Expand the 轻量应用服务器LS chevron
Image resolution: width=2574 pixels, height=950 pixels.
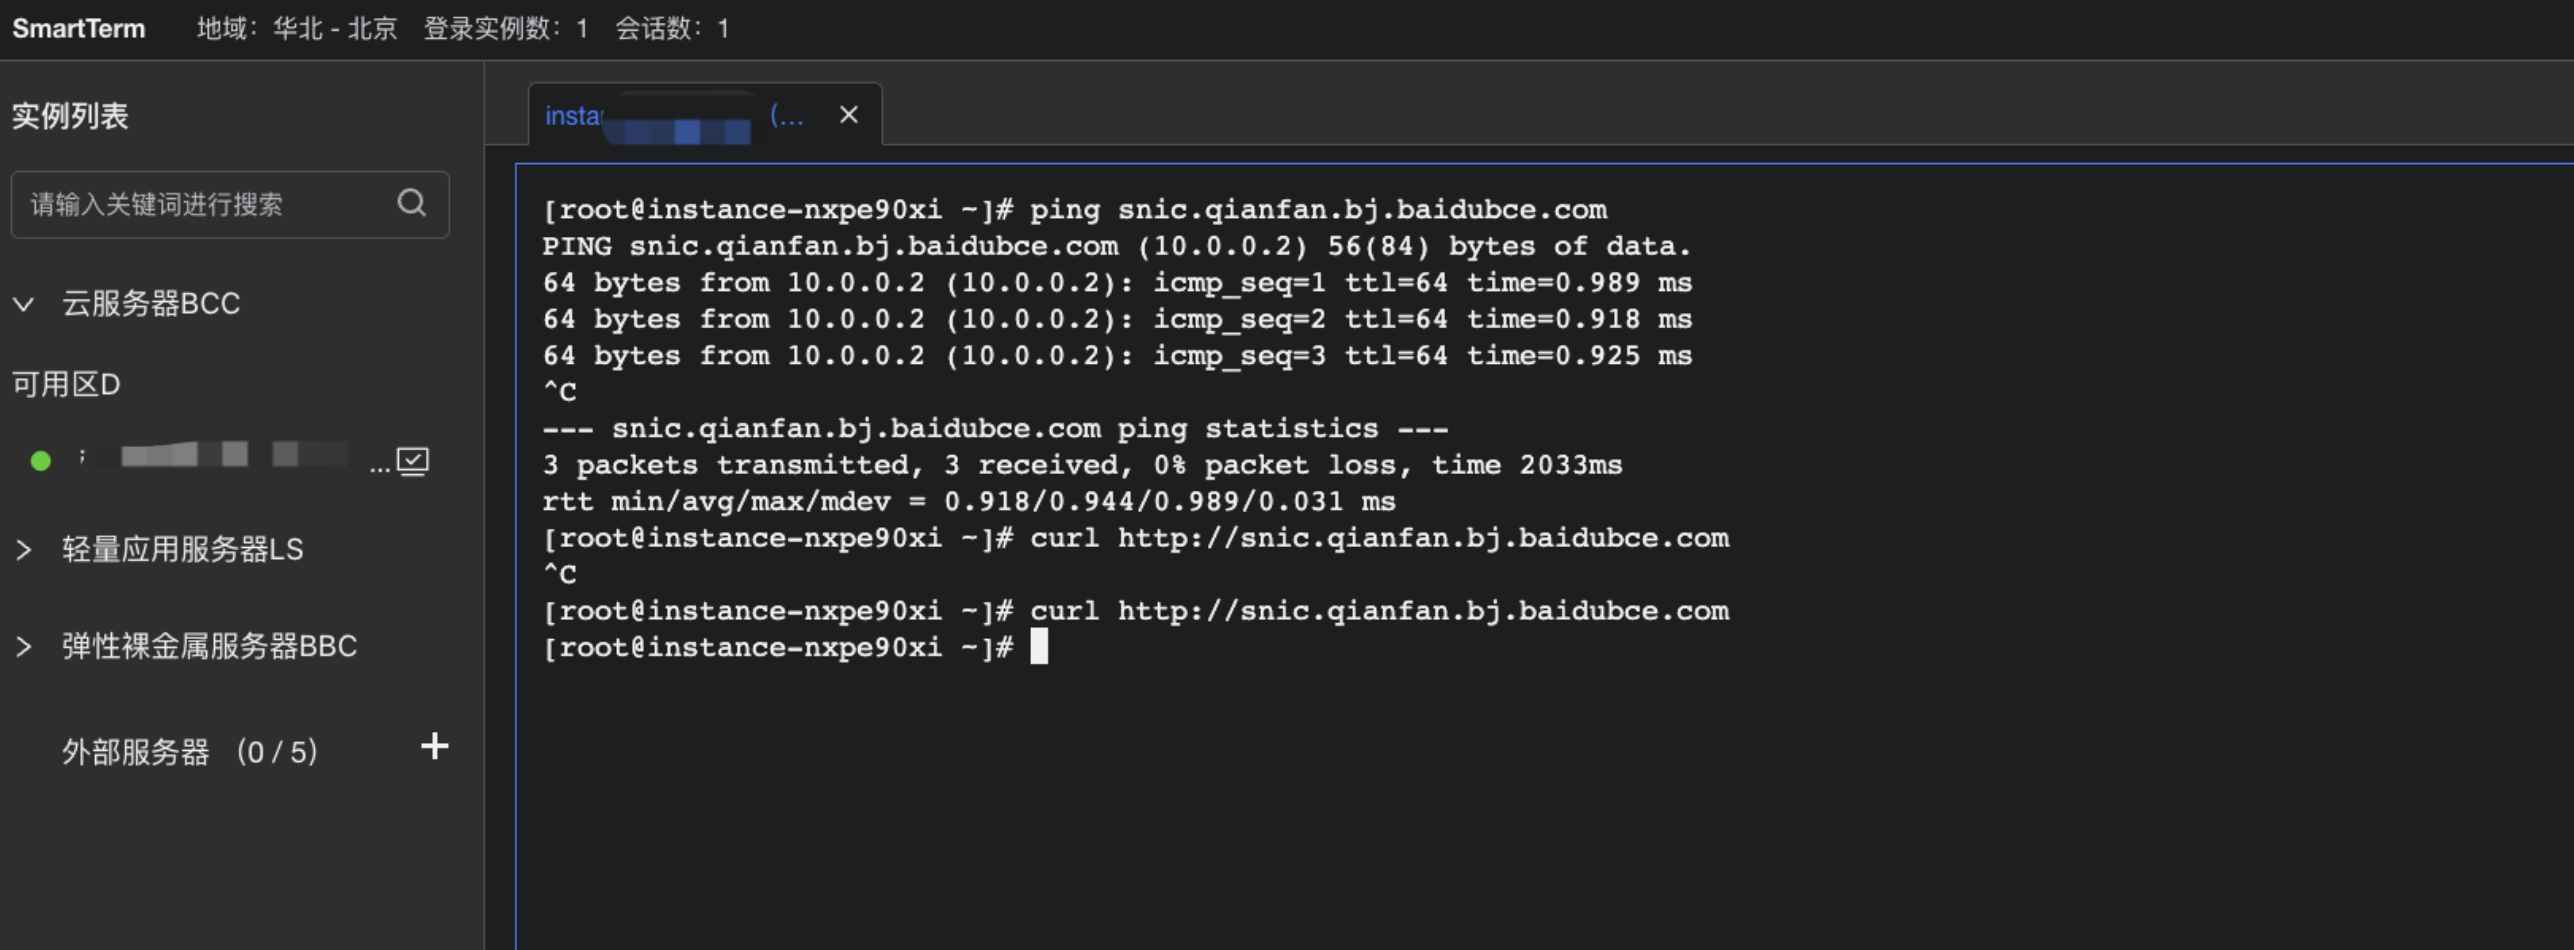tap(24, 550)
